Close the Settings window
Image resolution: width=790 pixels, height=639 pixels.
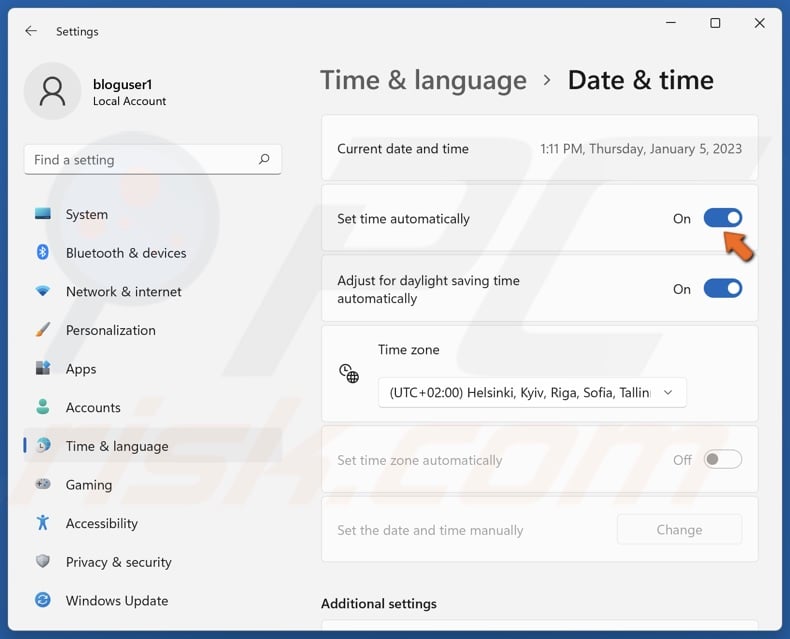[759, 23]
